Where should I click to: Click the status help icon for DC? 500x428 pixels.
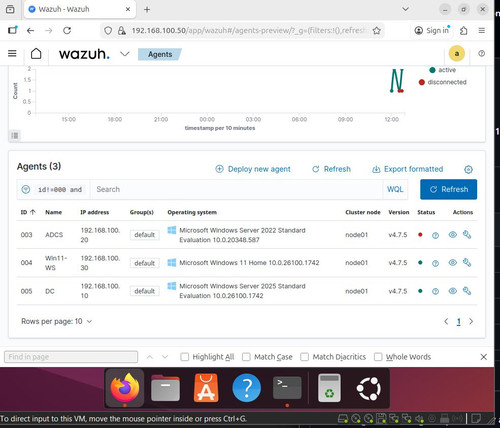pos(435,291)
